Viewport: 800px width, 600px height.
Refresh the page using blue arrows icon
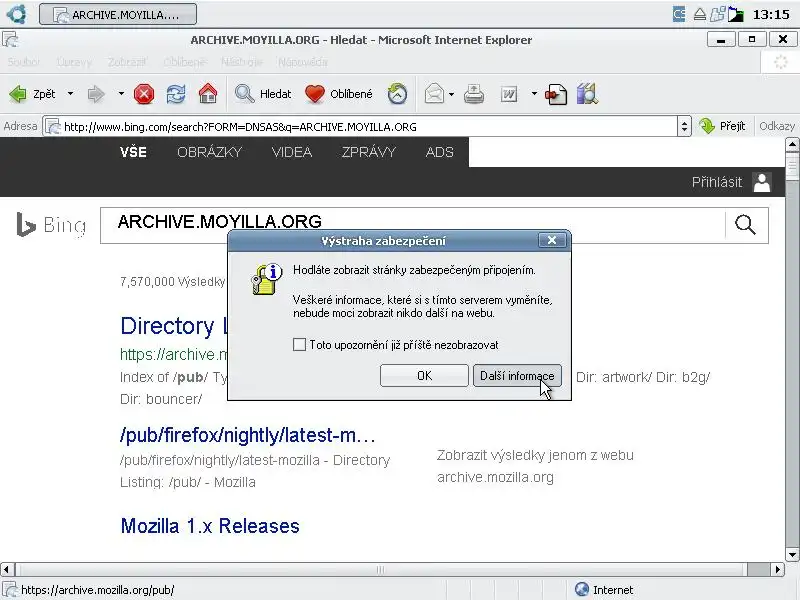coord(176,94)
